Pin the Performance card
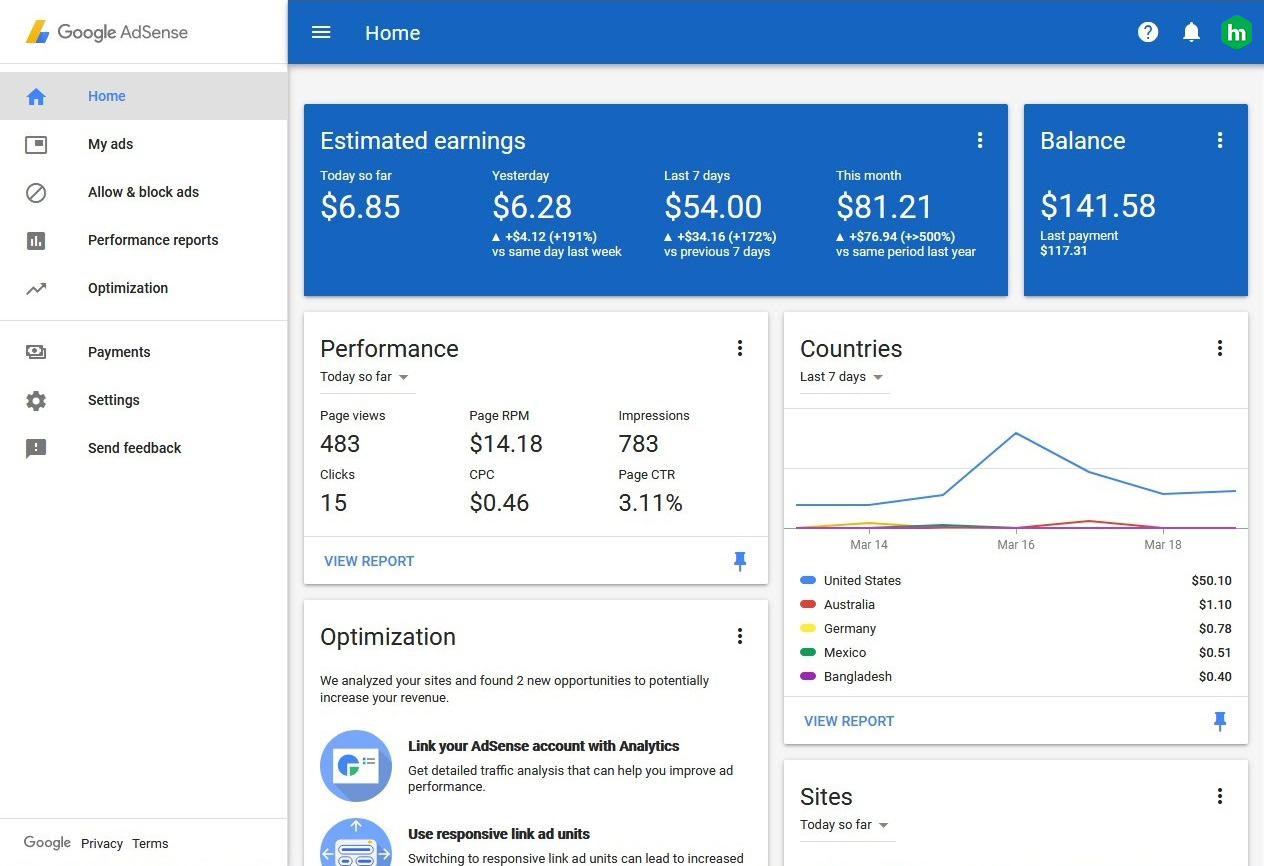The image size is (1264, 866). pos(740,561)
